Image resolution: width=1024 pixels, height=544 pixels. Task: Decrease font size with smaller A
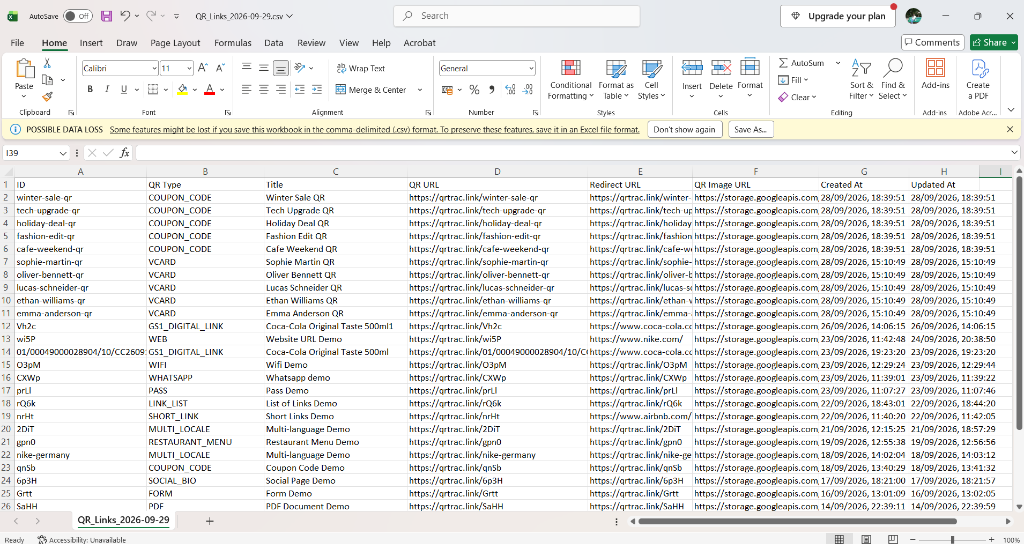[x=221, y=68]
